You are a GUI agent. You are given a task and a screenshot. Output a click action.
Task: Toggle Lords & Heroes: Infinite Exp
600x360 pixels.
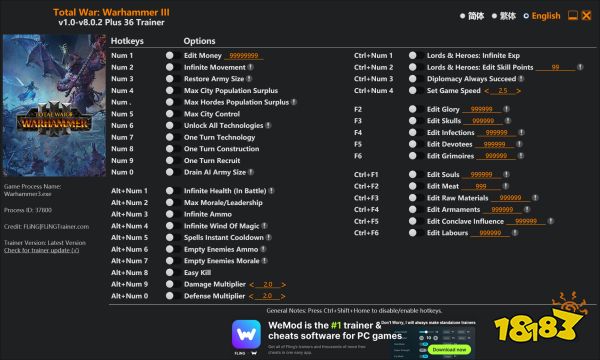412,55
